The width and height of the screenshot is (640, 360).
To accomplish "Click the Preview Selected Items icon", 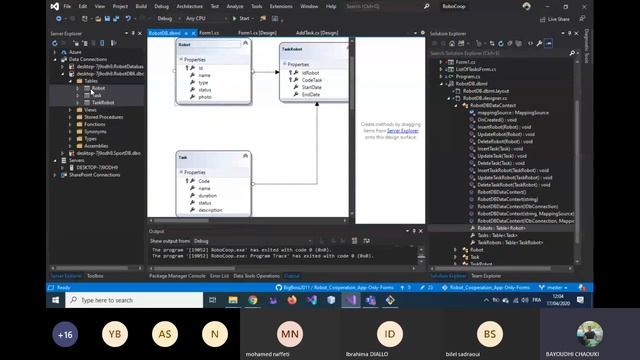I will coord(549,43).
